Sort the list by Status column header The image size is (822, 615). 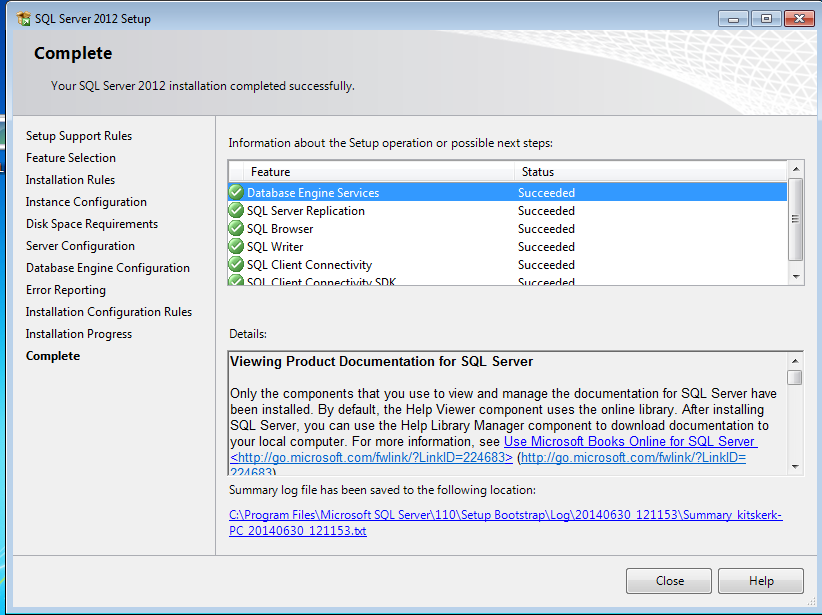[650, 172]
